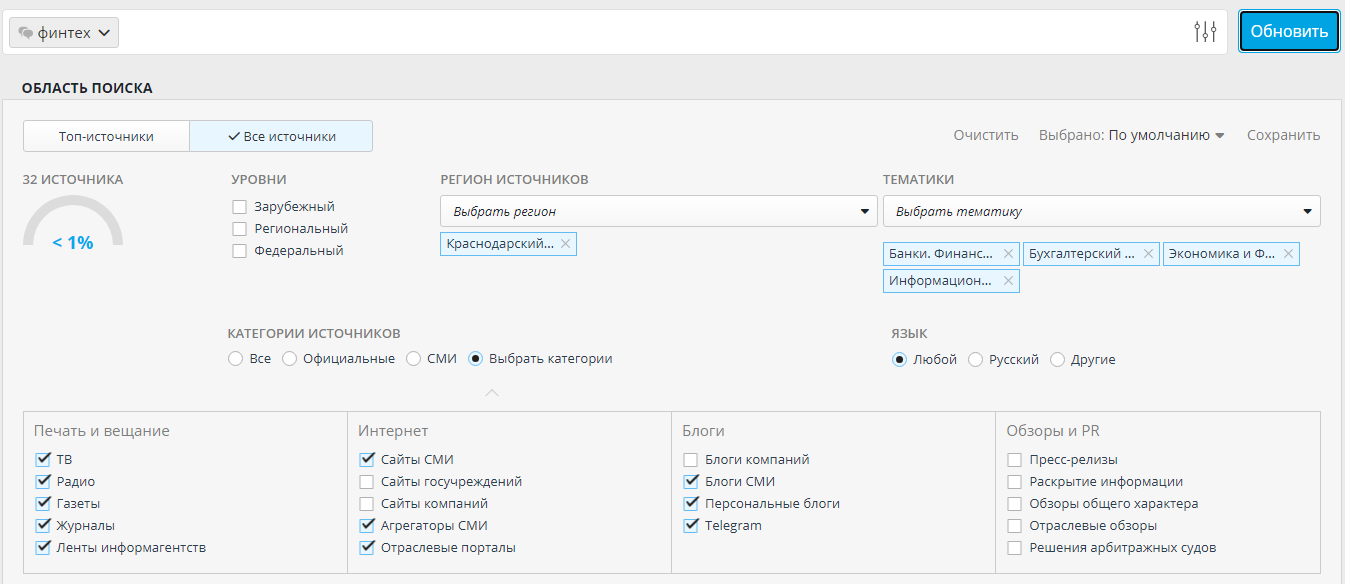Select the СМИ category radio button
1345x584 pixels.
click(413, 359)
